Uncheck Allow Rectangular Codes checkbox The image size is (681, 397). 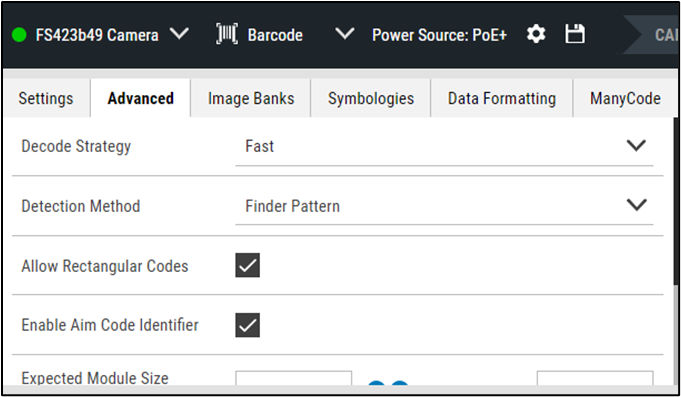[x=248, y=265]
